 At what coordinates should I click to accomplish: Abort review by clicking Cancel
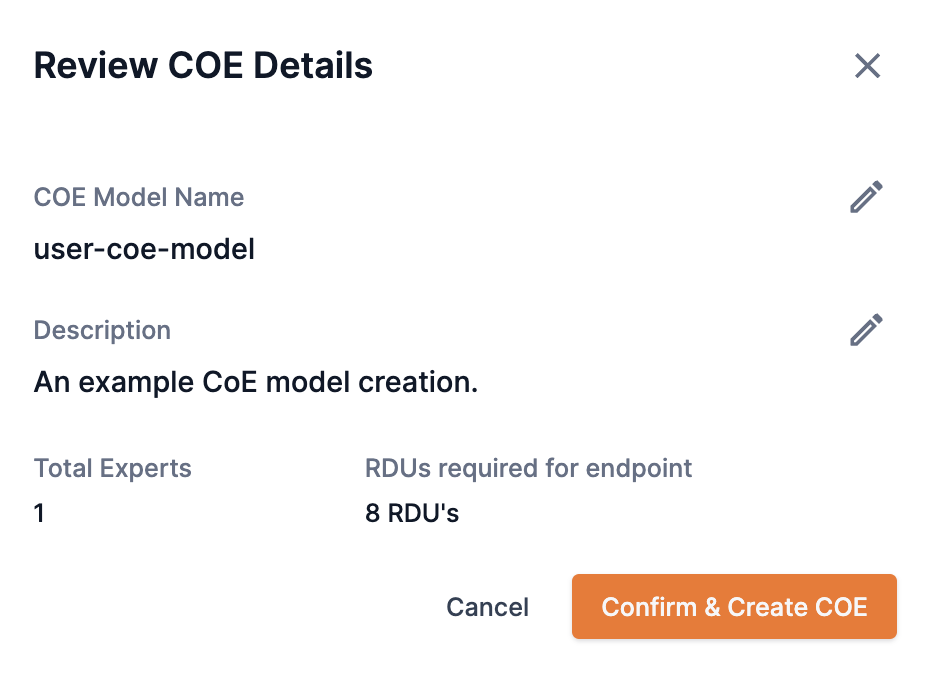coord(487,607)
